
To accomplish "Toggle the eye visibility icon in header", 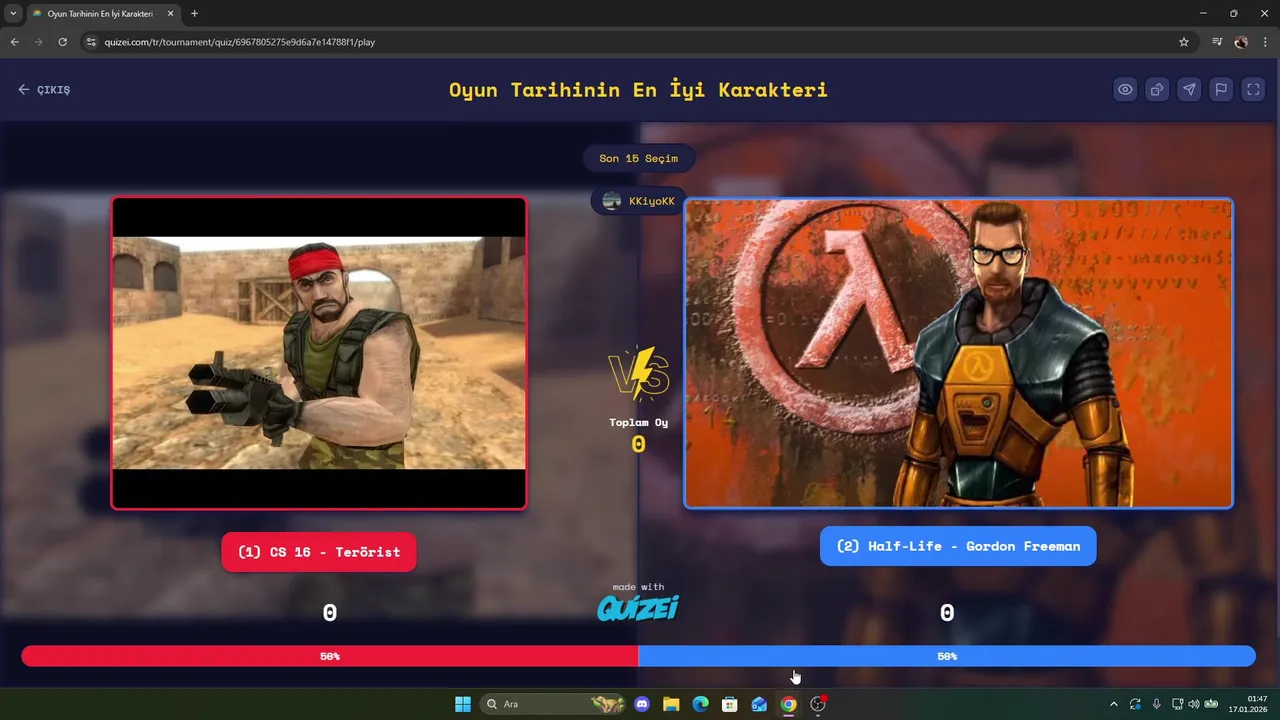I will (1125, 89).
